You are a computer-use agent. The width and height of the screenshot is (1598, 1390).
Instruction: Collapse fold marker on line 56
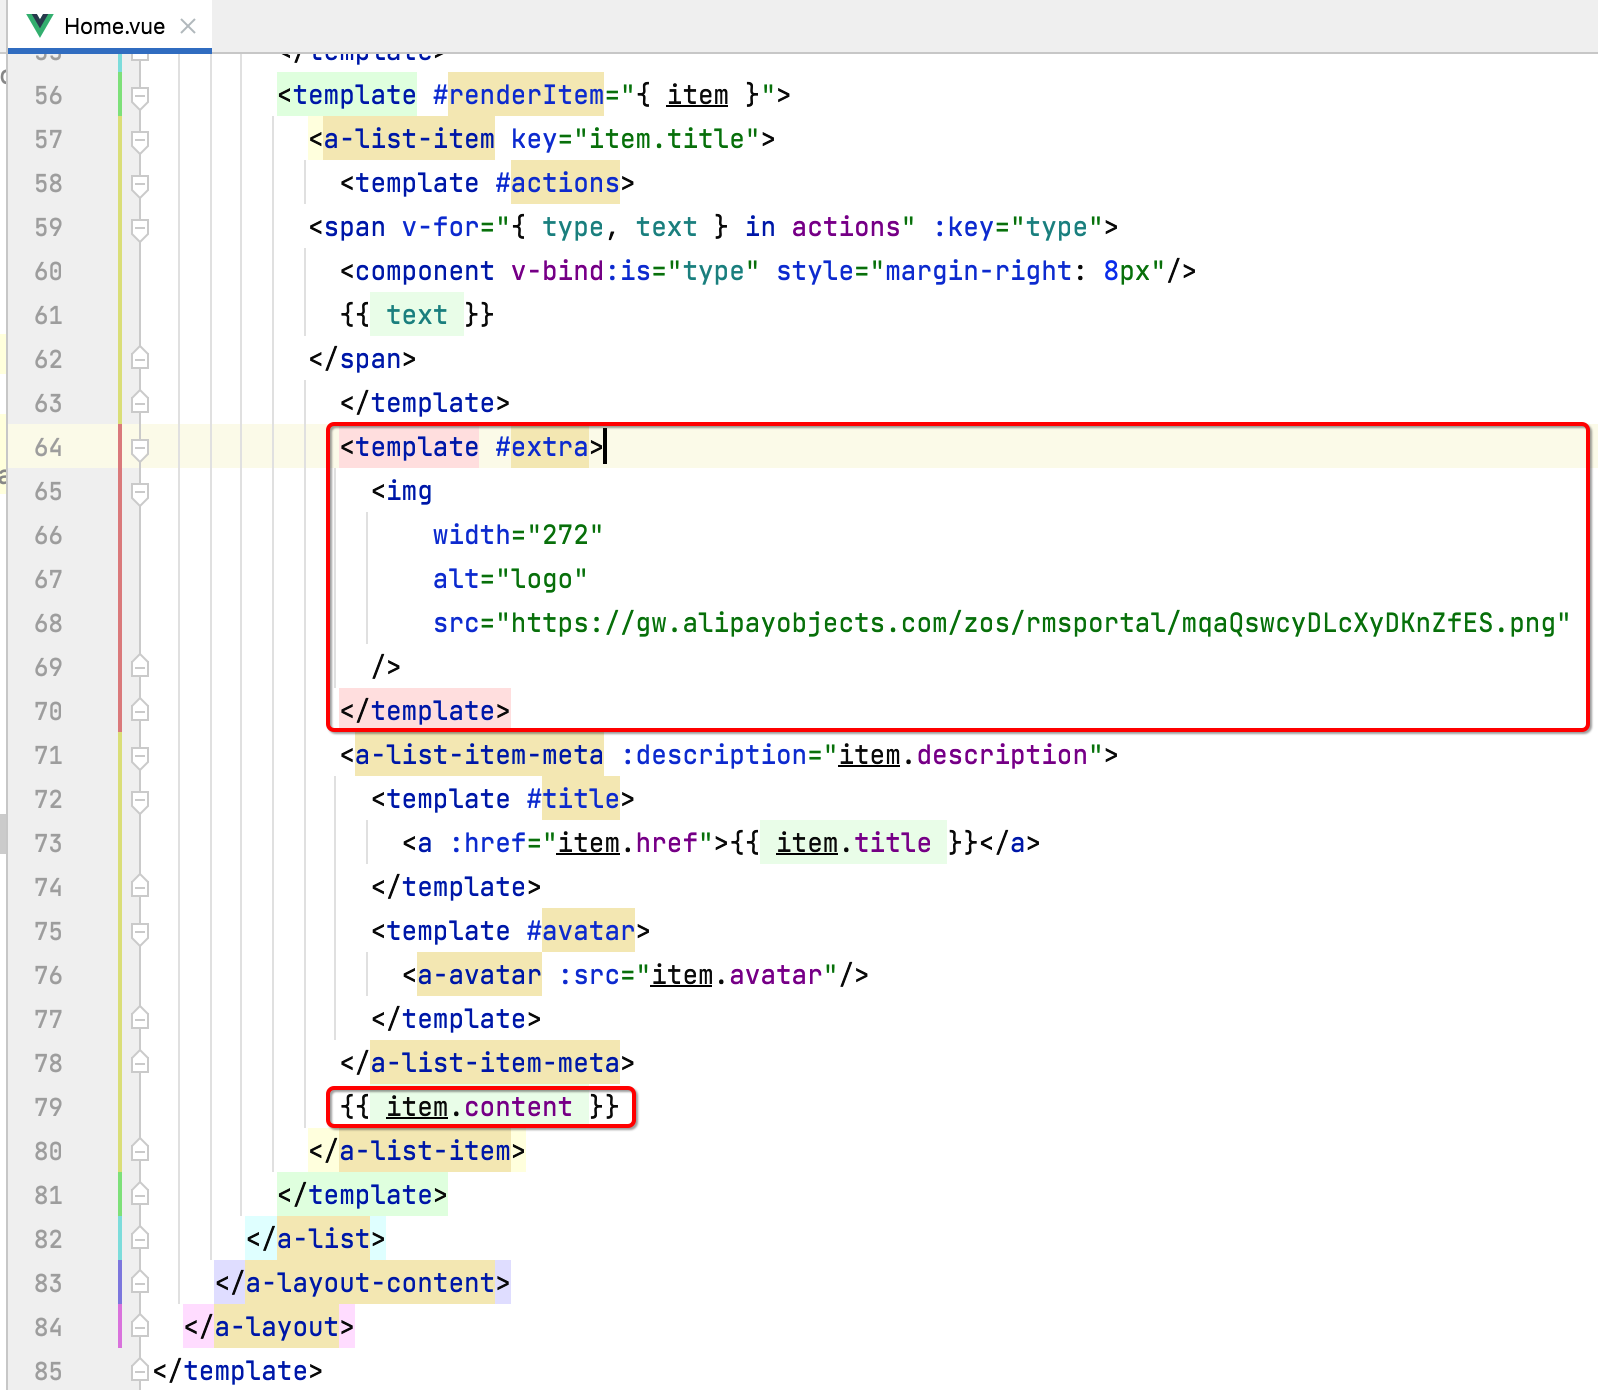[x=140, y=96]
